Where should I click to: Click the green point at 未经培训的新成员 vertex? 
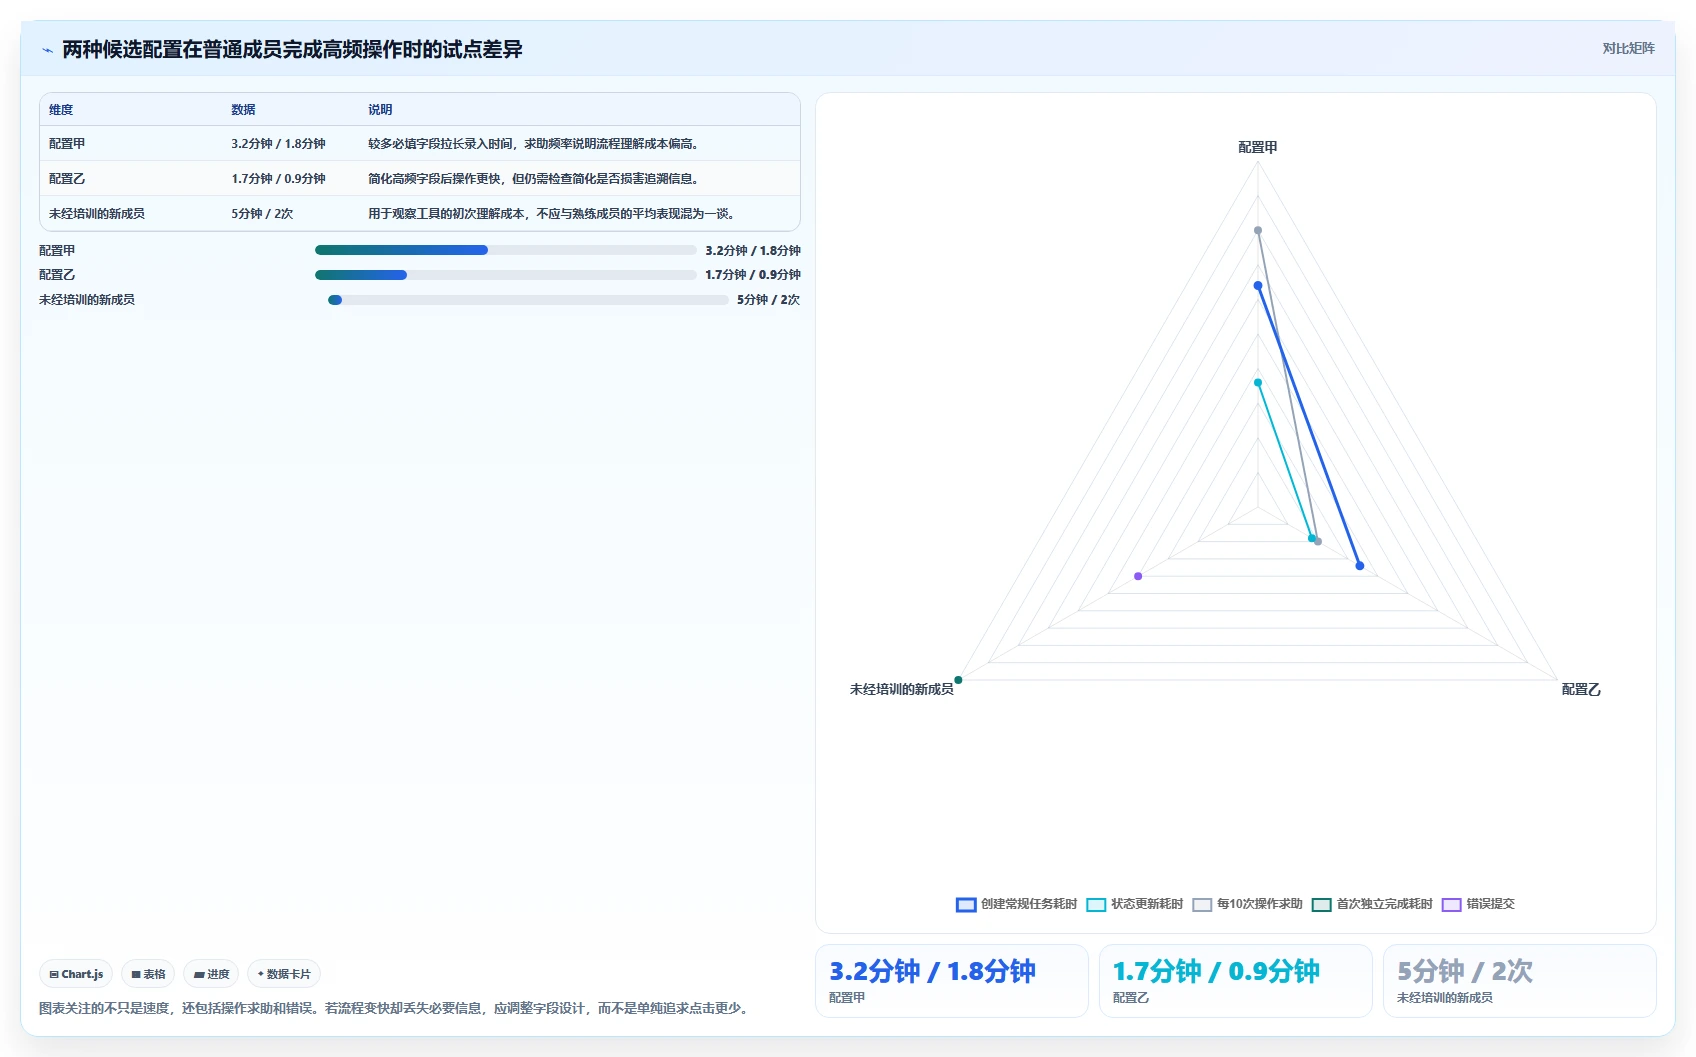click(x=958, y=680)
